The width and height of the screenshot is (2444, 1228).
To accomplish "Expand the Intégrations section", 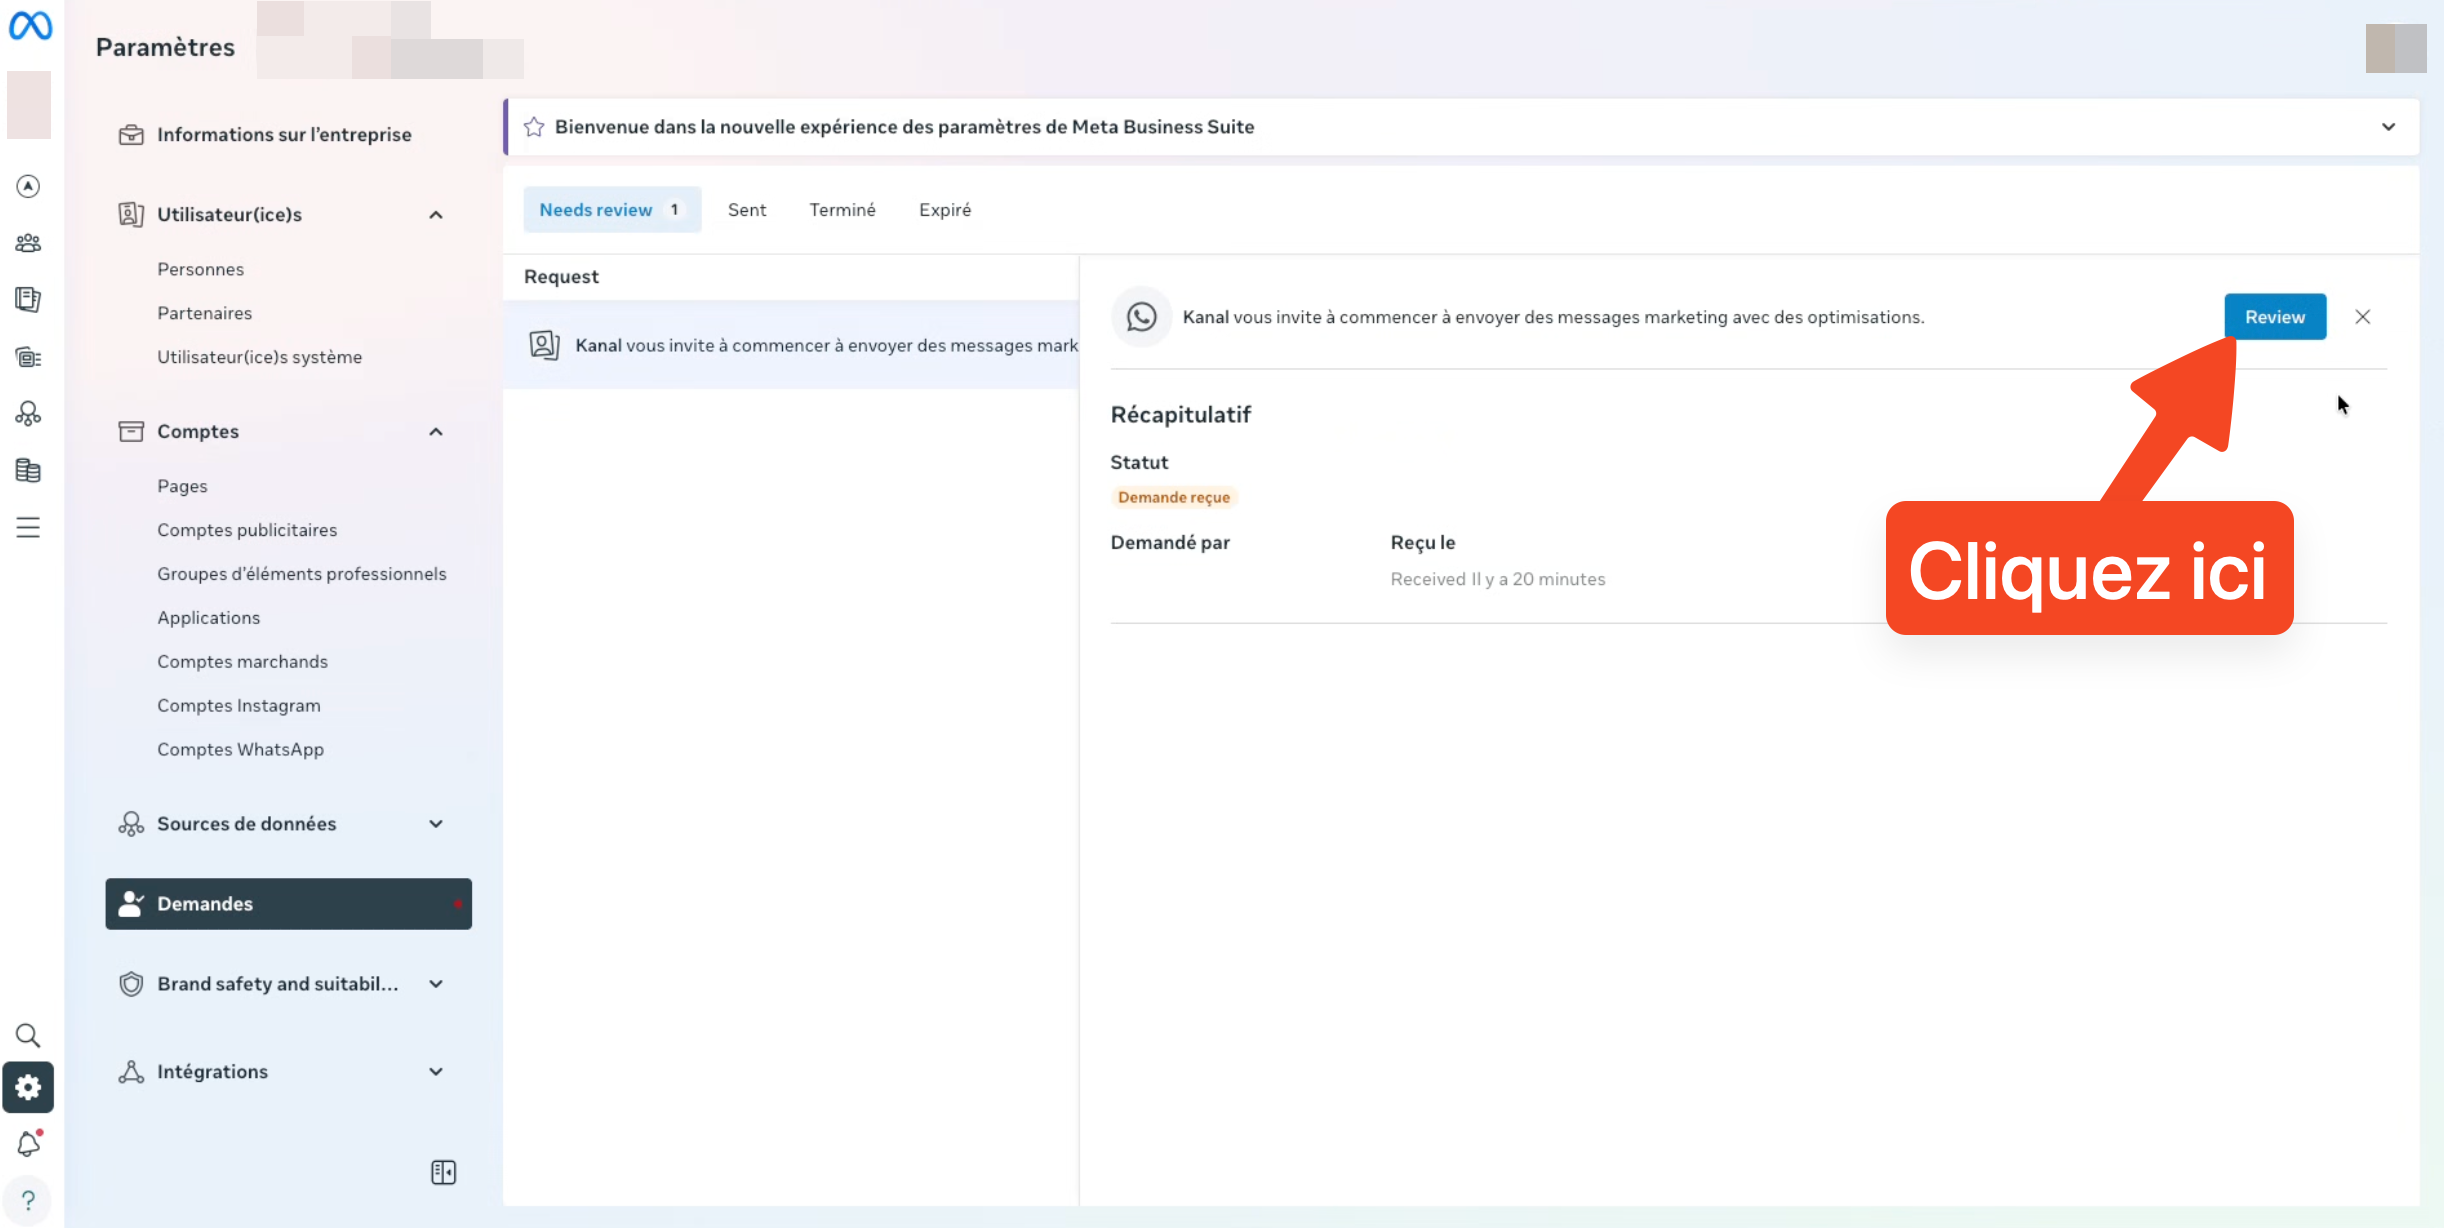I will coord(436,1072).
